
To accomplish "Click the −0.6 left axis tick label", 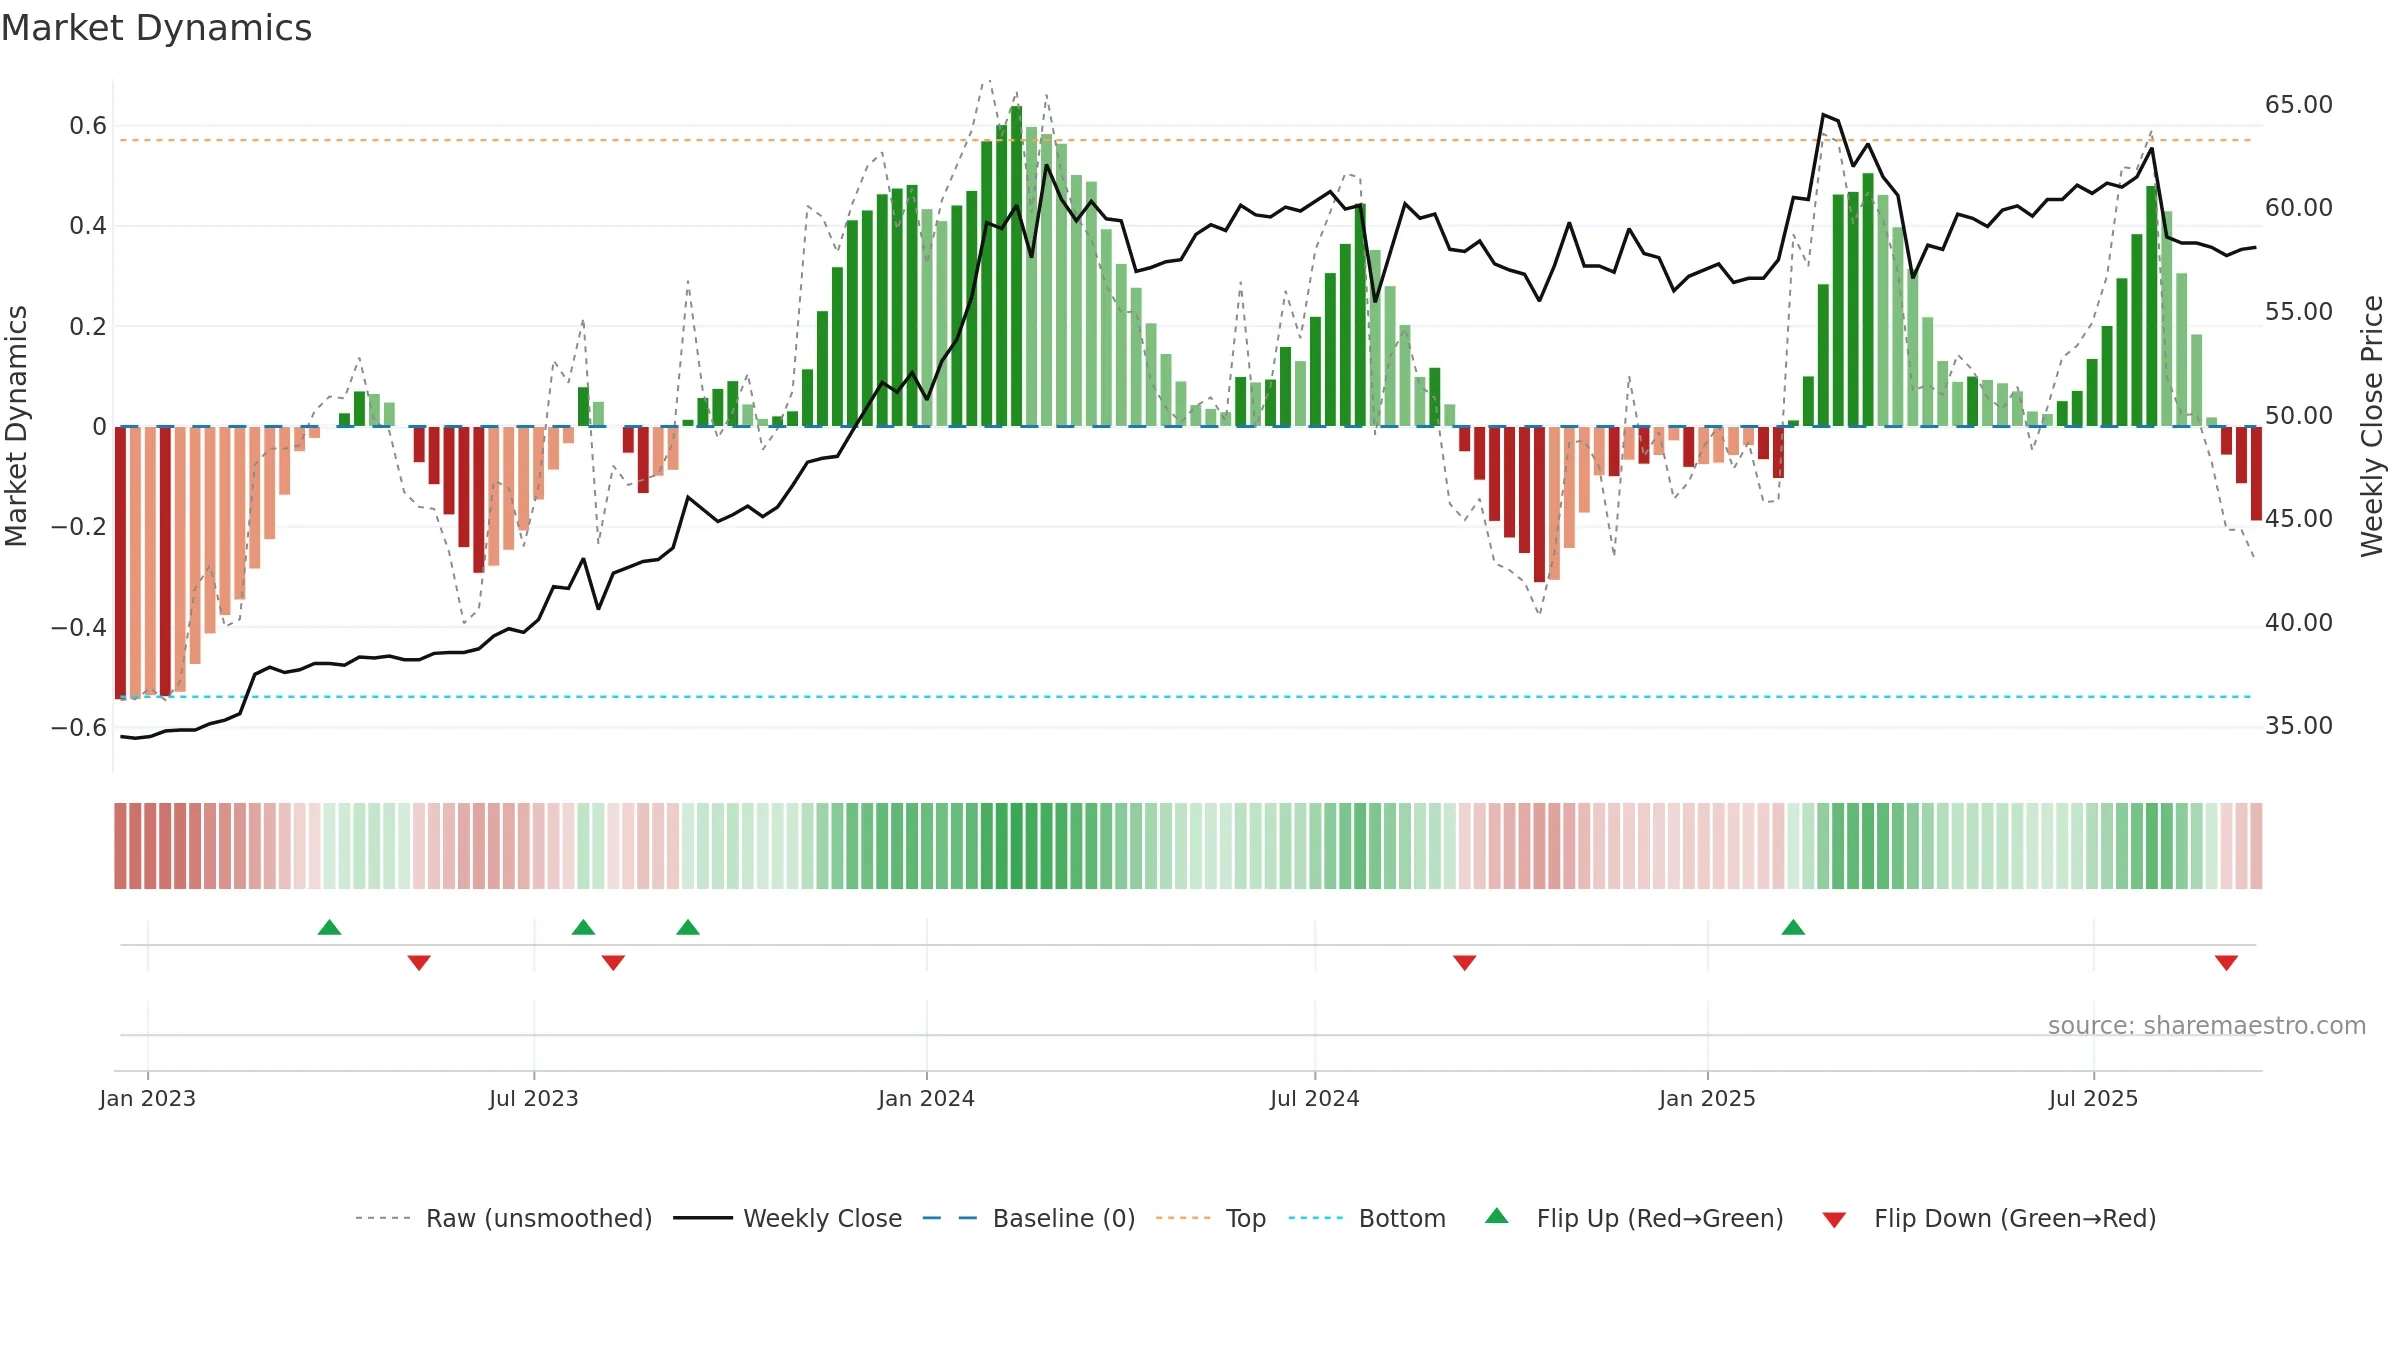I will (x=79, y=727).
